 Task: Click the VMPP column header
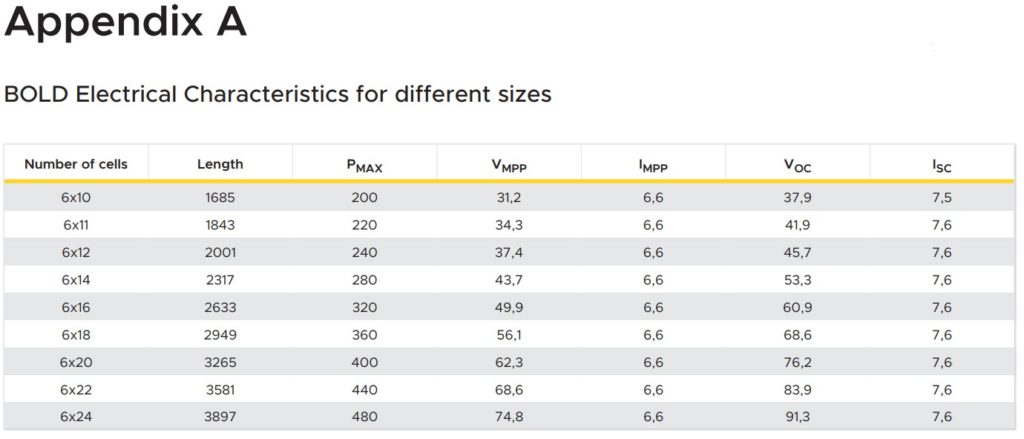point(509,166)
